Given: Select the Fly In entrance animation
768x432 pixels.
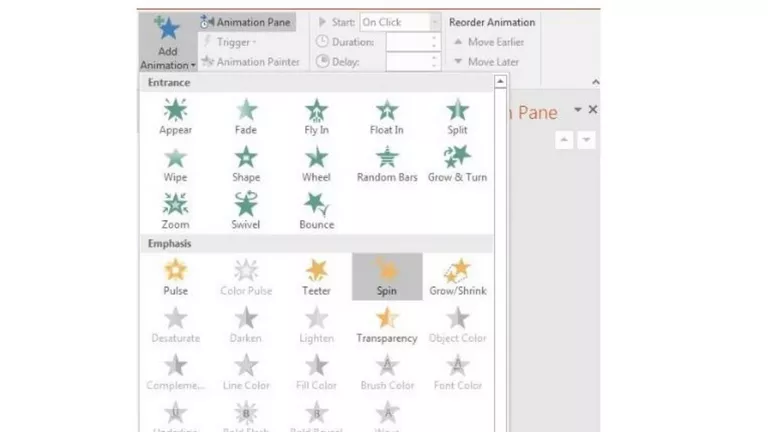Looking at the screenshot, I should pyautogui.click(x=316, y=116).
